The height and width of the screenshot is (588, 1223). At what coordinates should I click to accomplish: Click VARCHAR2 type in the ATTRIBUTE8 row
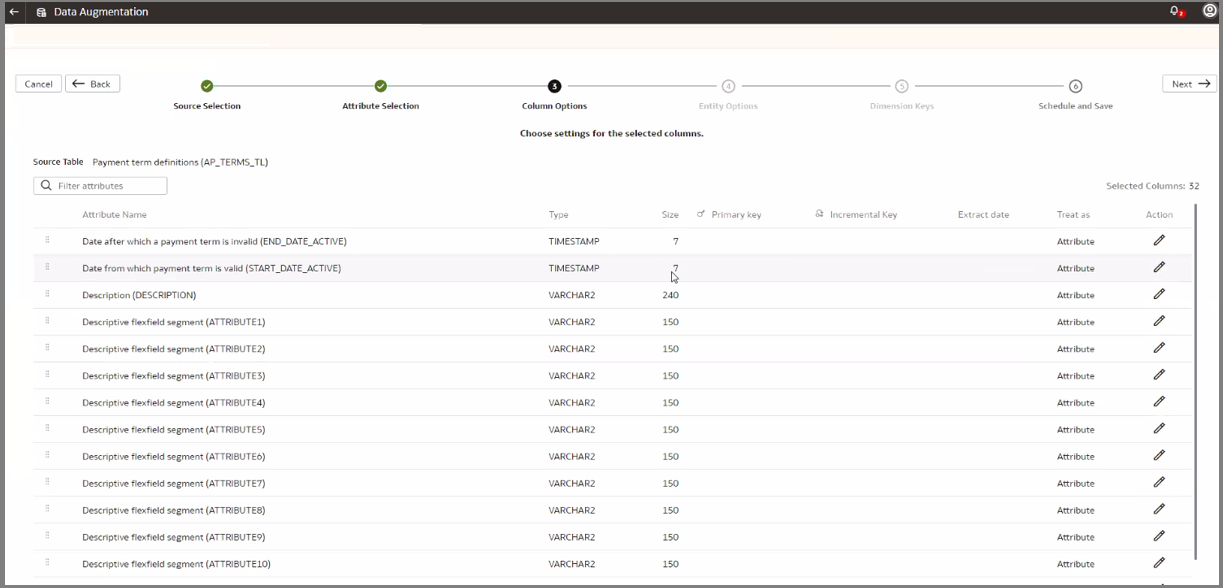tap(572, 510)
